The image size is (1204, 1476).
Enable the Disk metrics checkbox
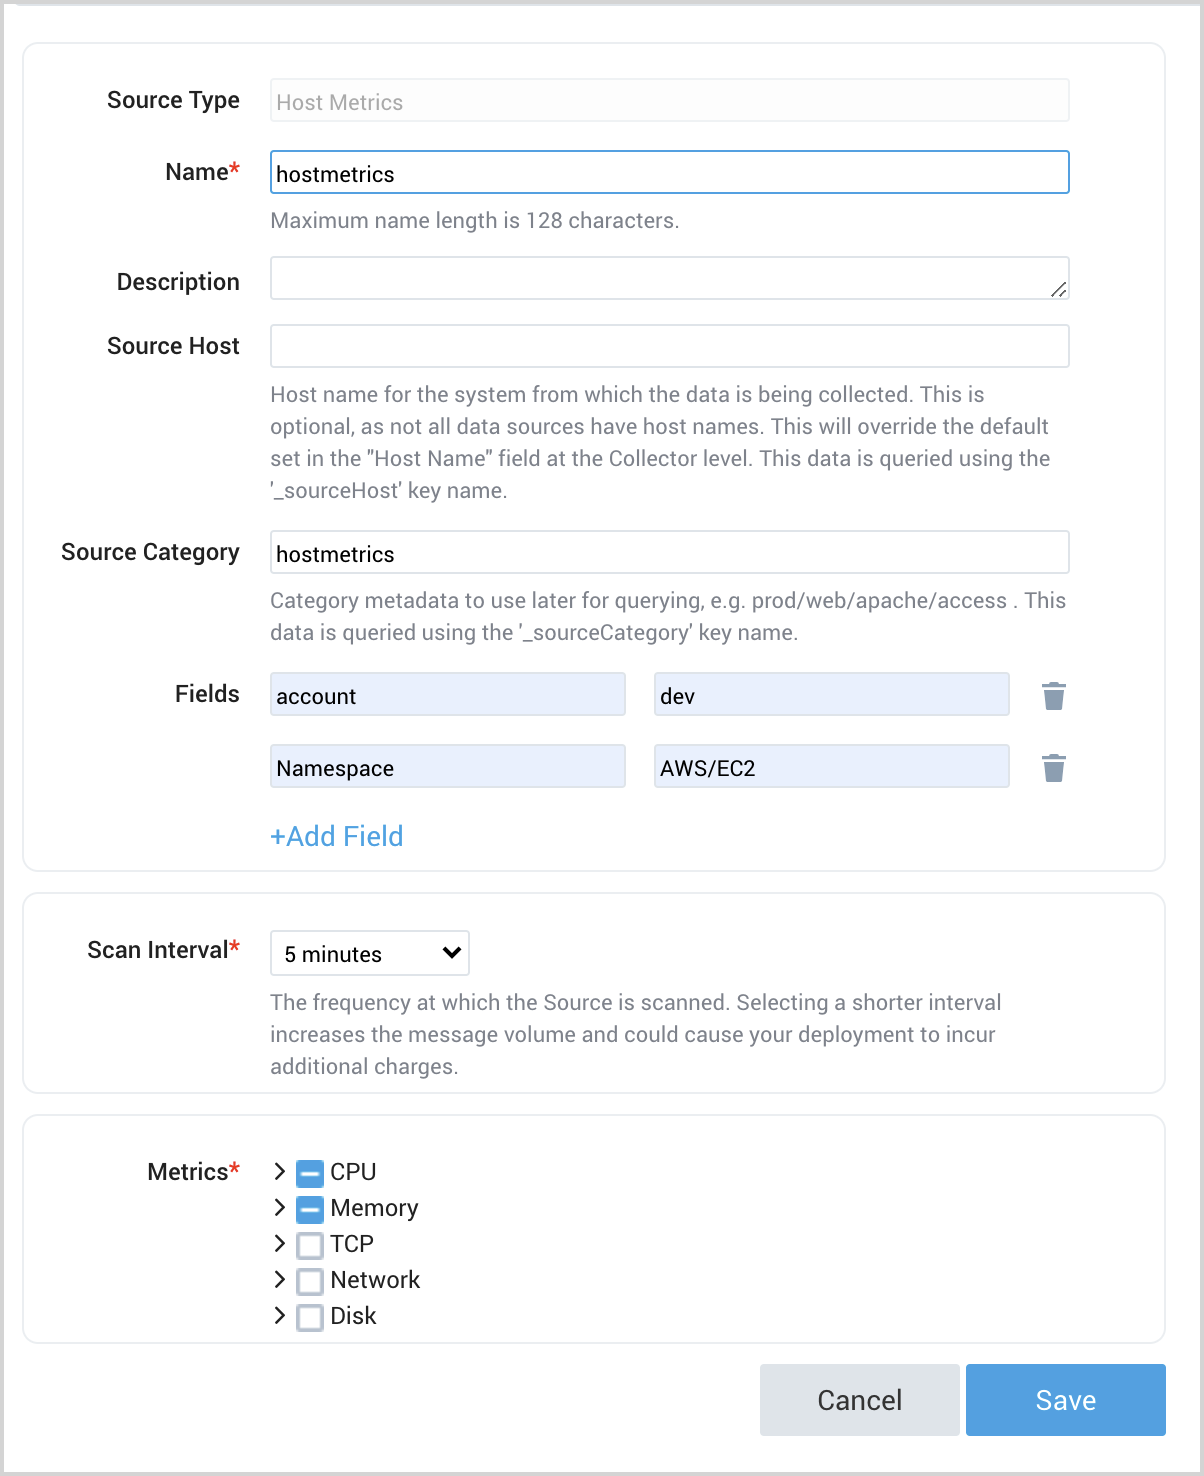(x=309, y=1316)
